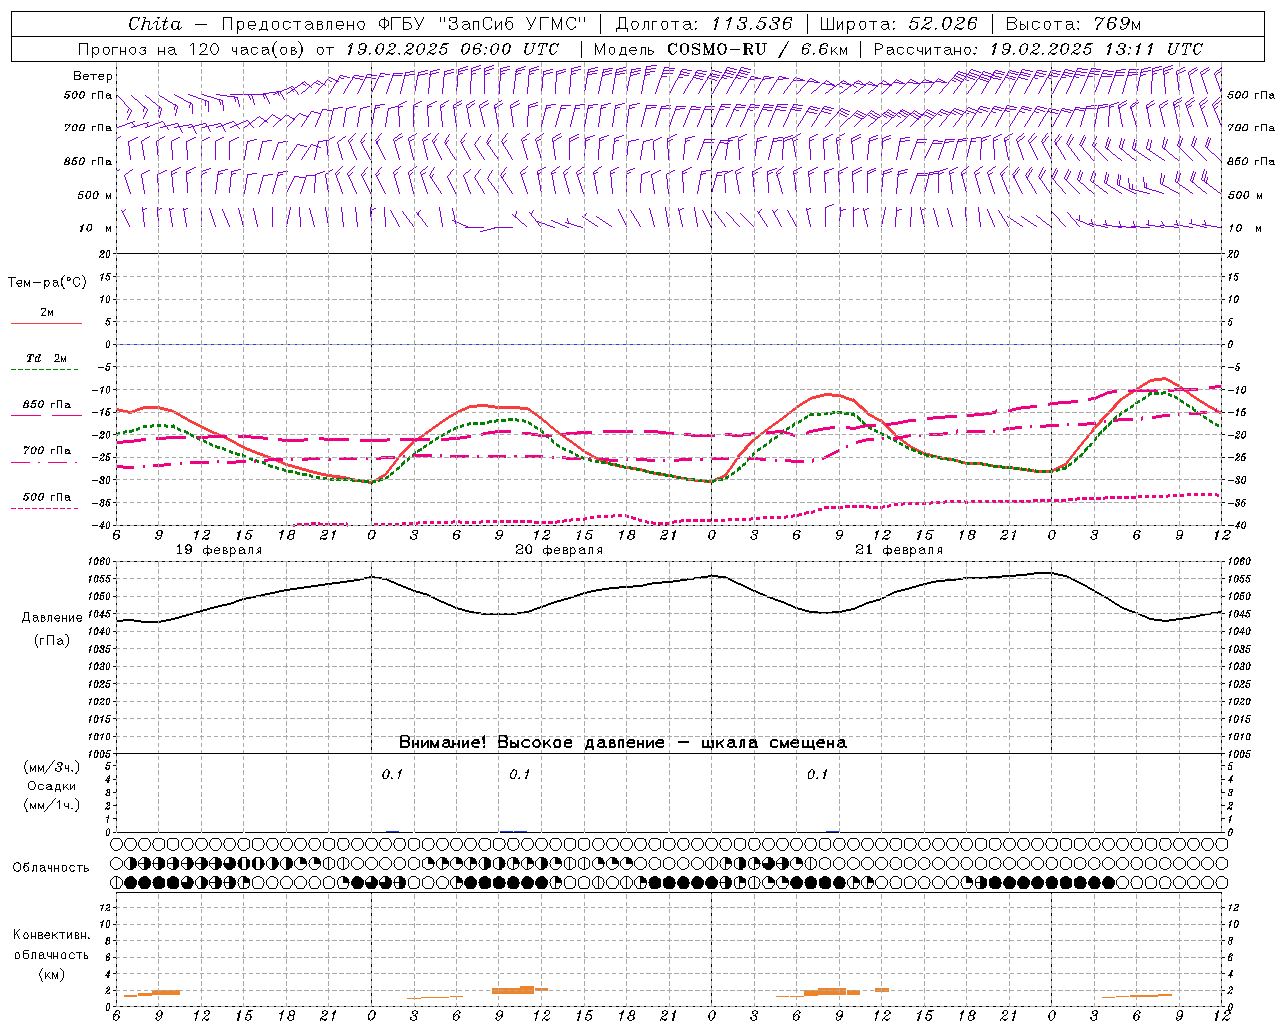Select the "Давление" pressure panel label
Screen dimensions: 1280x1024
tap(52, 618)
